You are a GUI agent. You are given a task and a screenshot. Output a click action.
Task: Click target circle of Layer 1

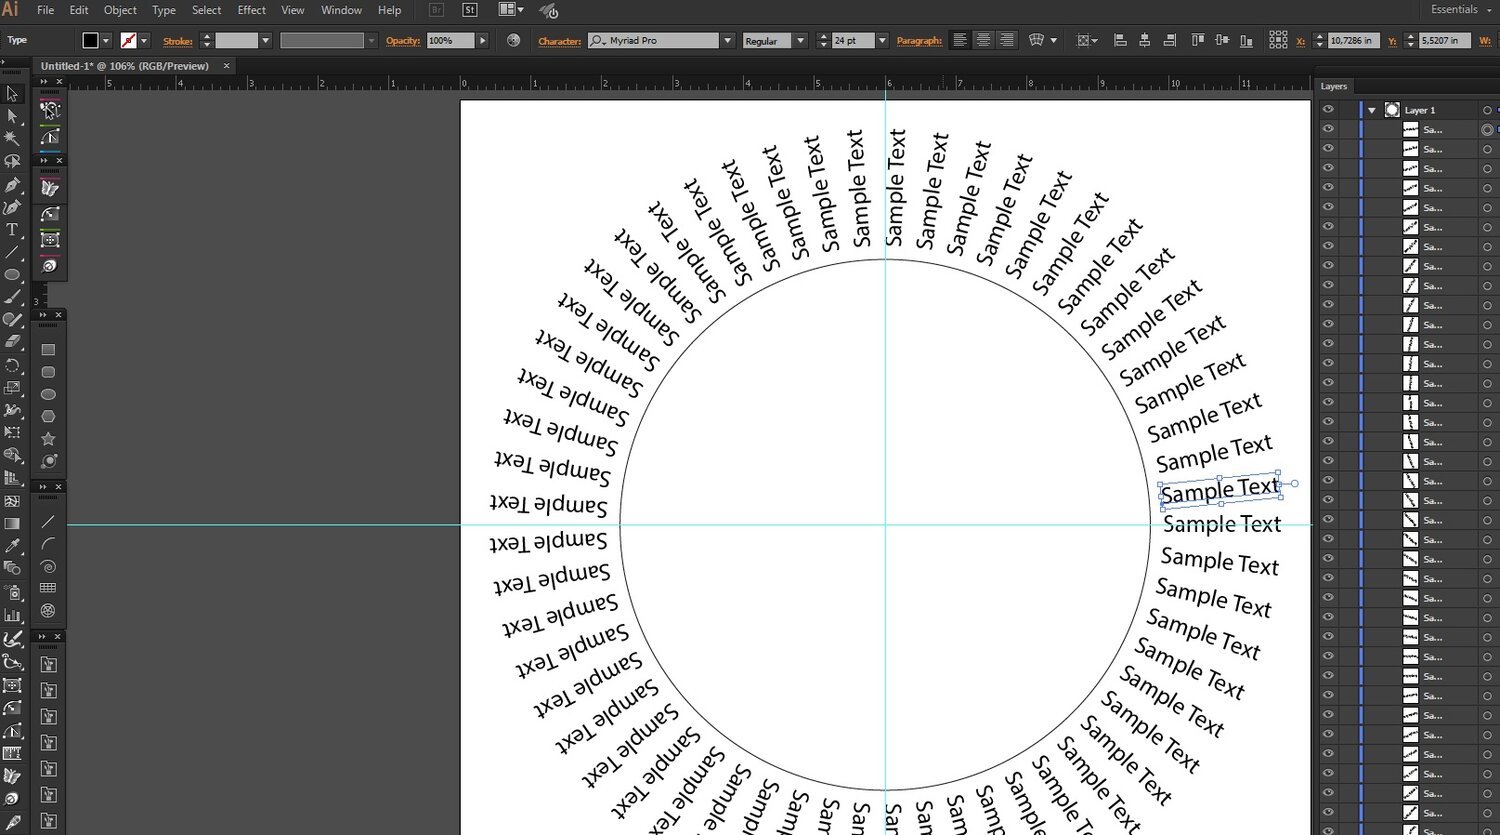coord(1487,110)
